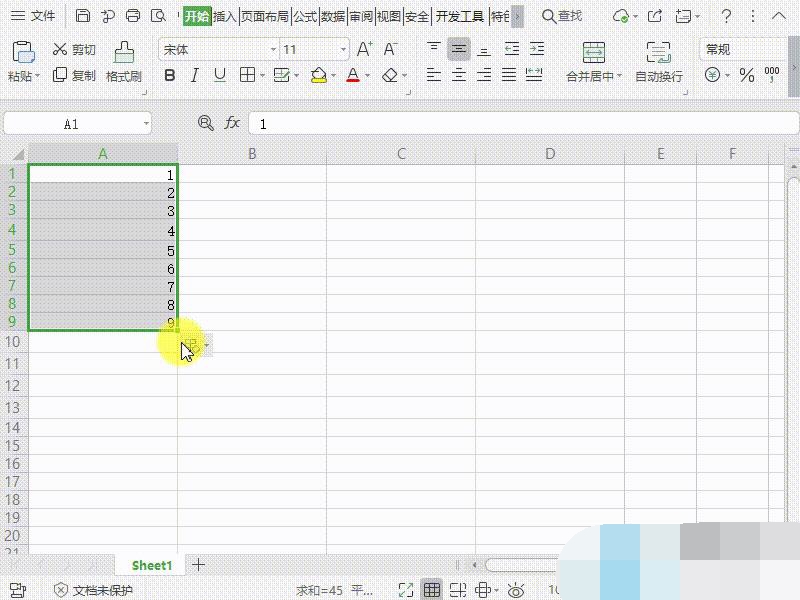Click the add new sheet plus button

(x=199, y=565)
